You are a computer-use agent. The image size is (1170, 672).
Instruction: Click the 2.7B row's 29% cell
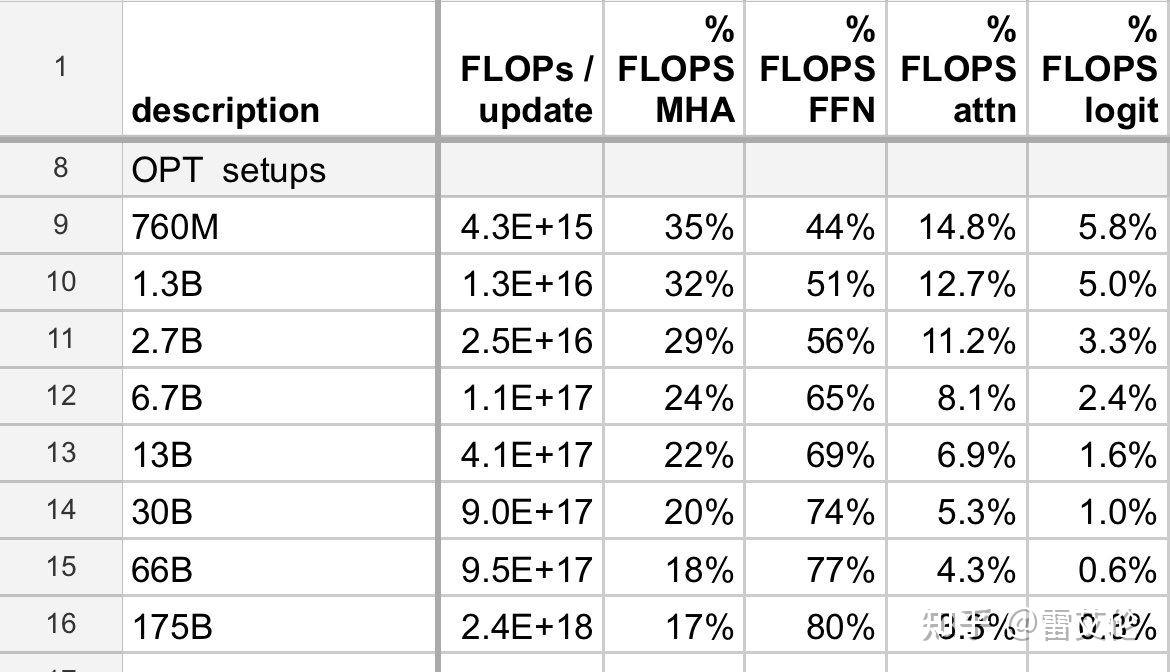coord(674,341)
